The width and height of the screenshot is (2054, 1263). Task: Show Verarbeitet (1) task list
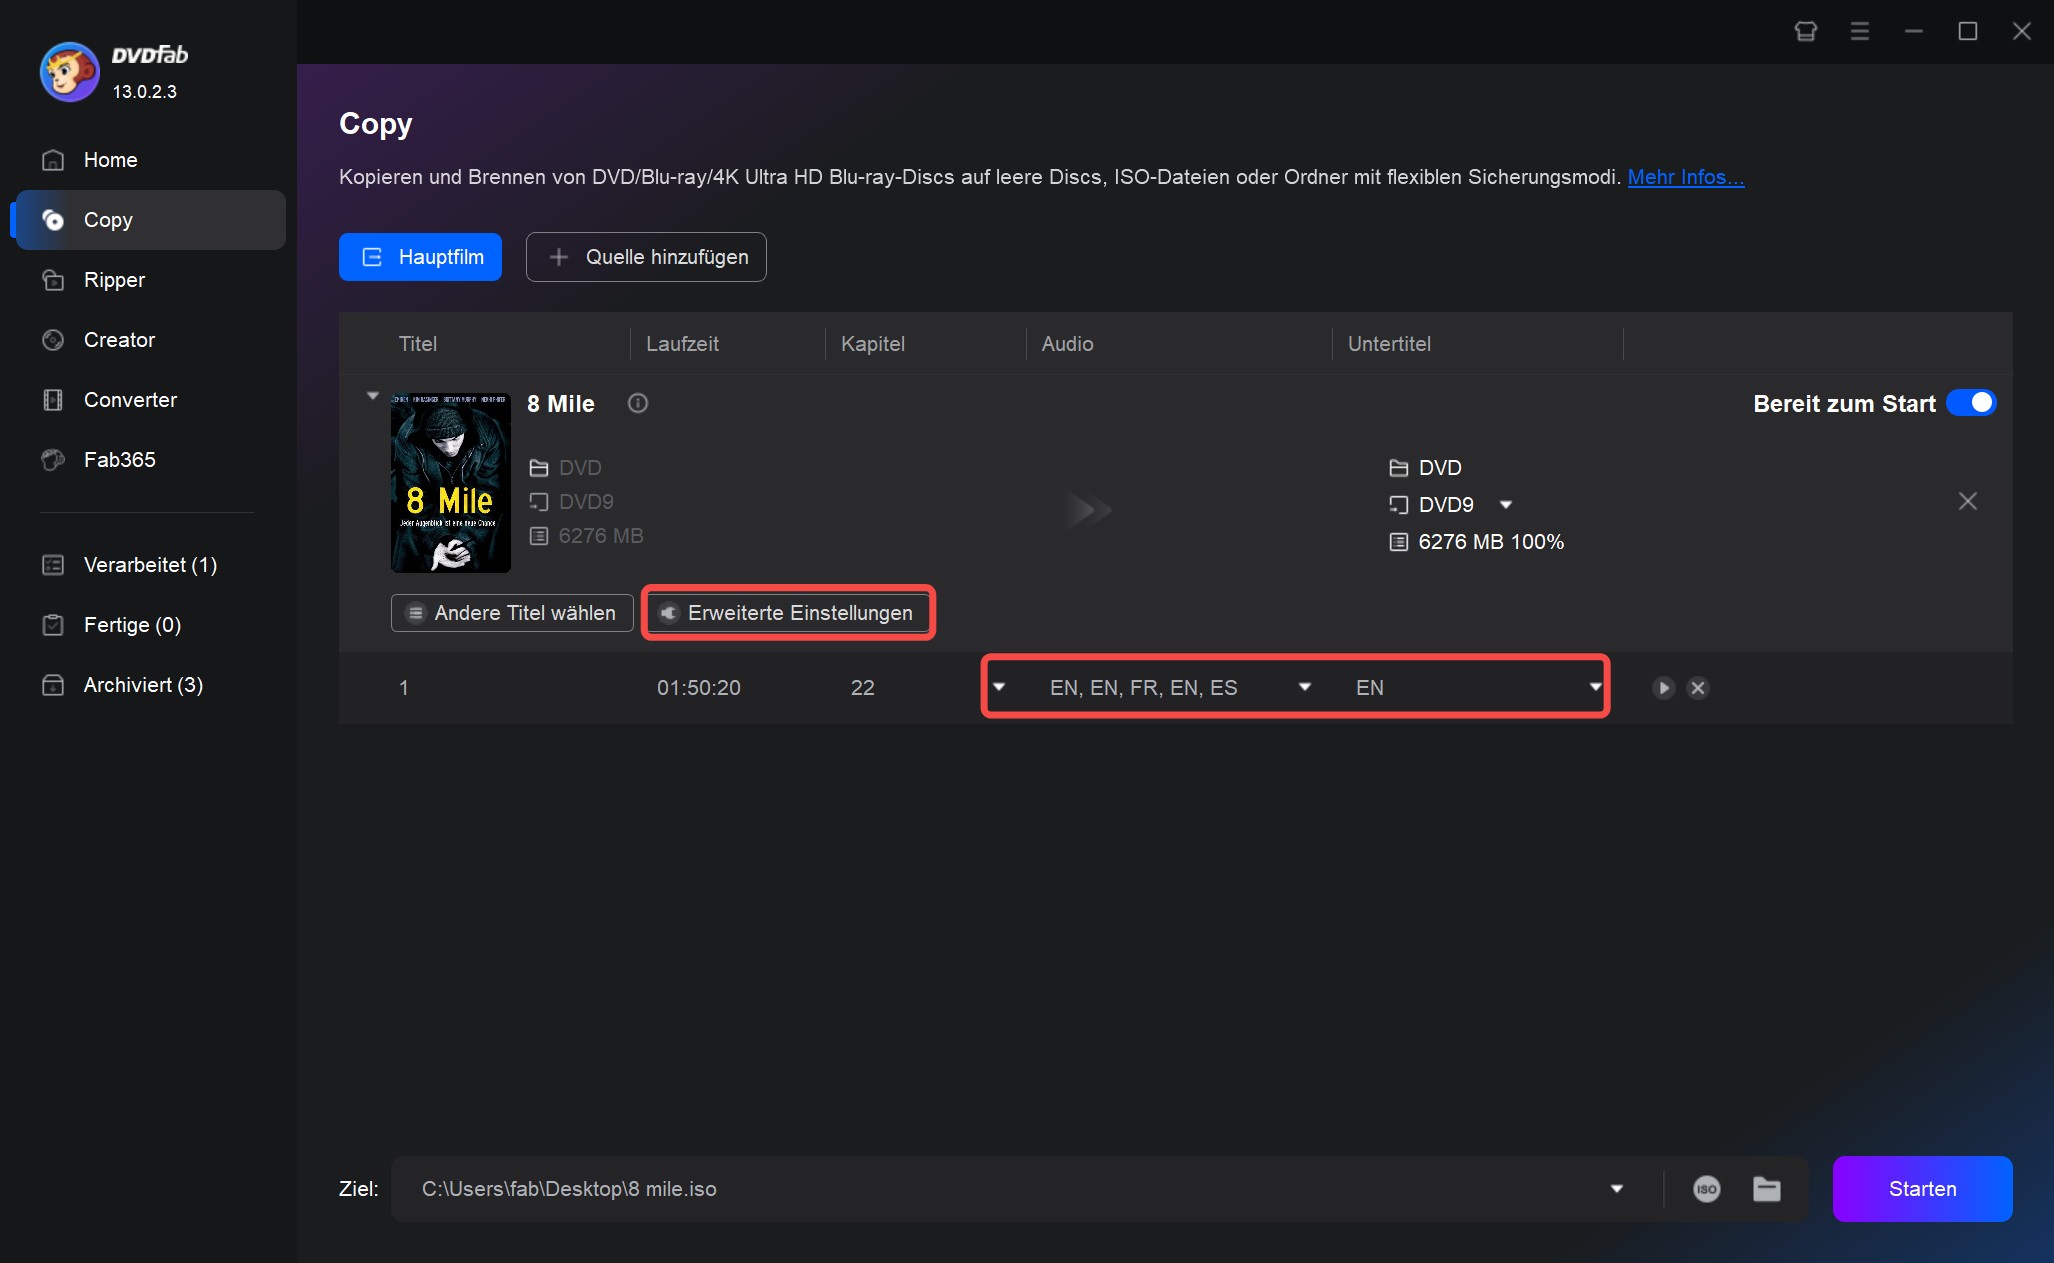[150, 565]
